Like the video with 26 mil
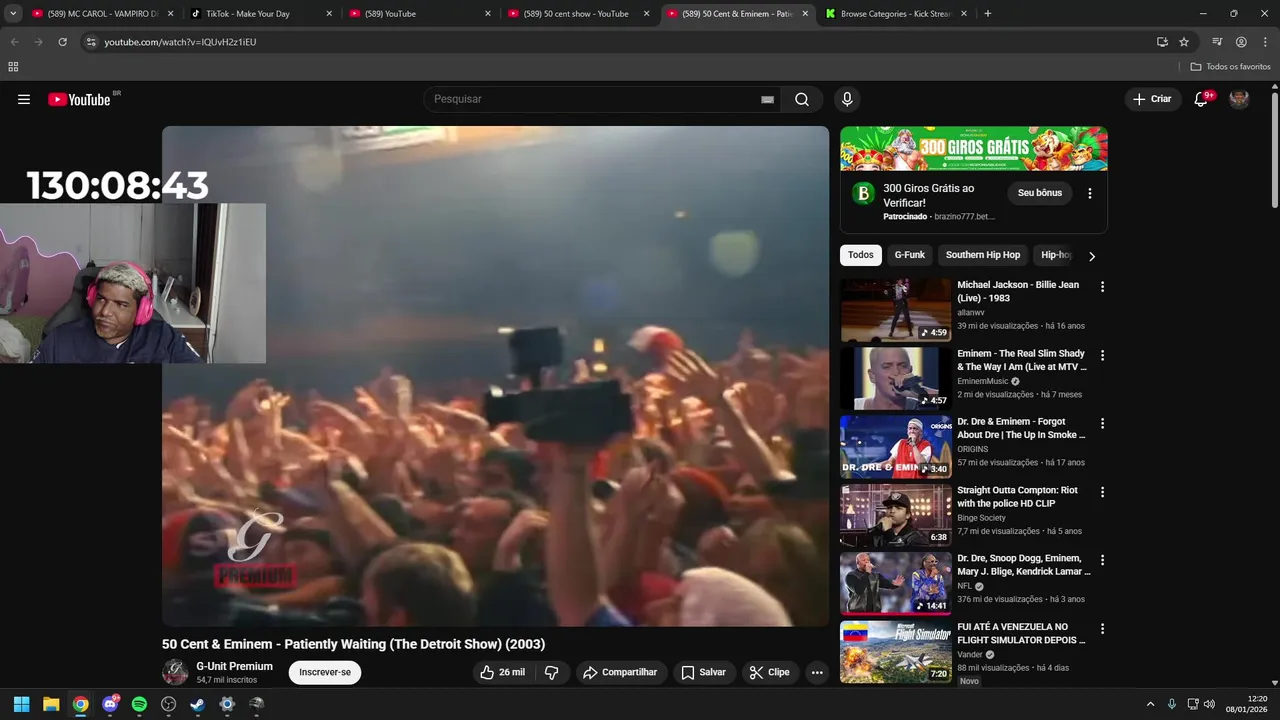 pos(502,672)
